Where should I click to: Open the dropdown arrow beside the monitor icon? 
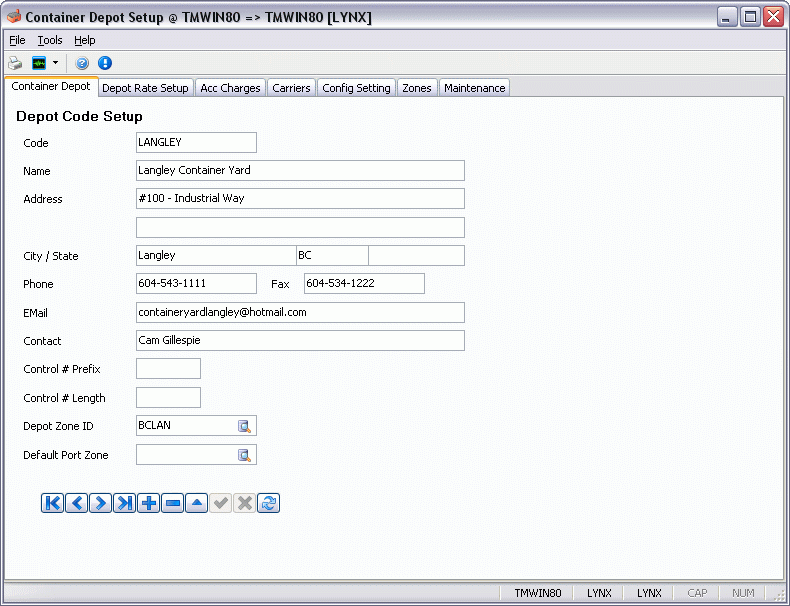tap(55, 63)
